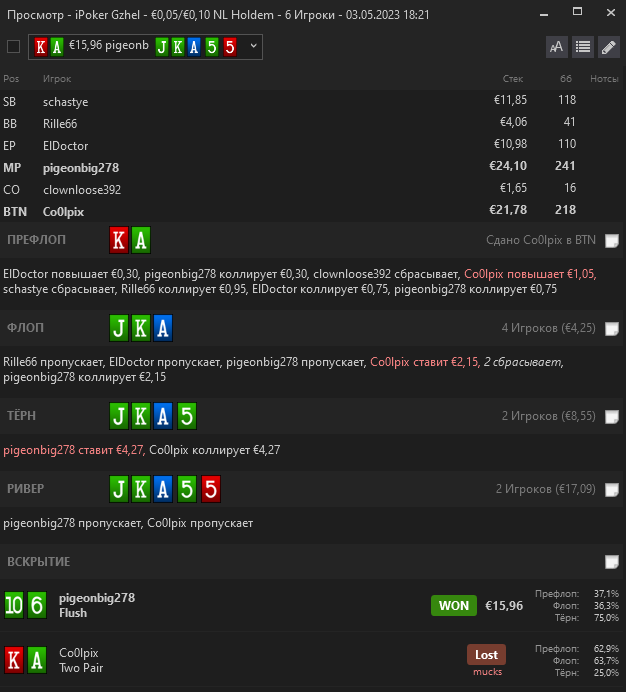Click stack value €24,10
The width and height of the screenshot is (626, 692).
pos(508,166)
